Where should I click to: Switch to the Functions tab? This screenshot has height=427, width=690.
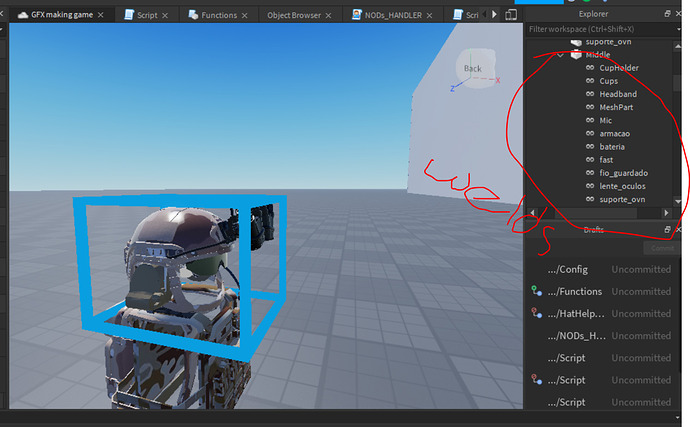(x=219, y=15)
